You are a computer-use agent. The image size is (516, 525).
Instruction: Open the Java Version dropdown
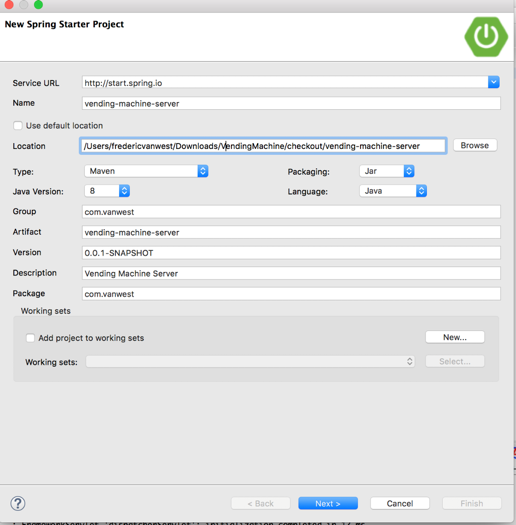tap(107, 191)
